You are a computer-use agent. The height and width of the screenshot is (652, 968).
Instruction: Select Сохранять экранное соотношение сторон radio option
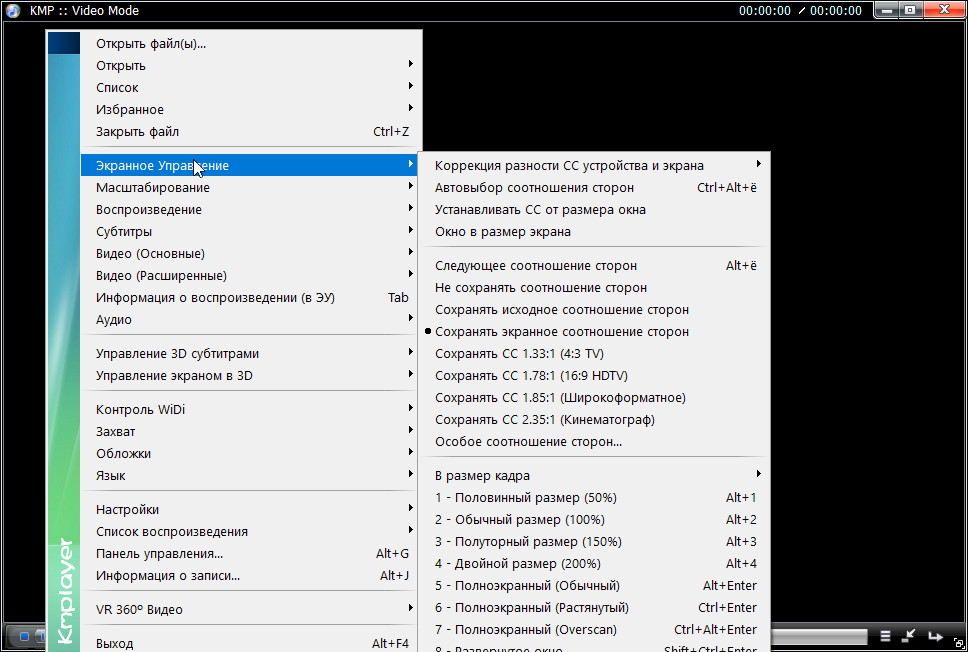561,332
